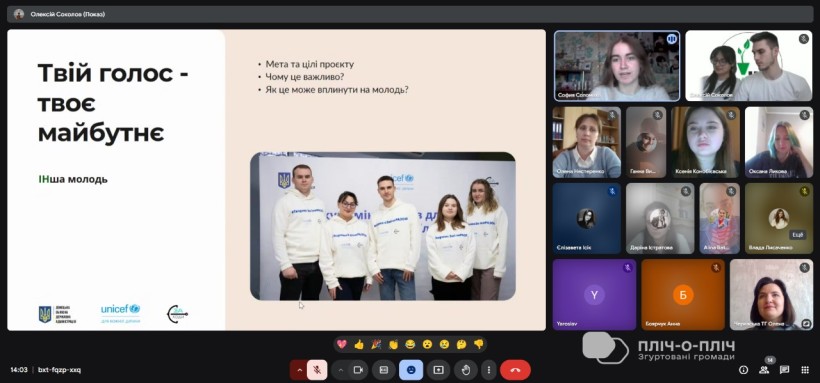
Task: Select Yaroslav's purple participant tile
Action: point(594,295)
